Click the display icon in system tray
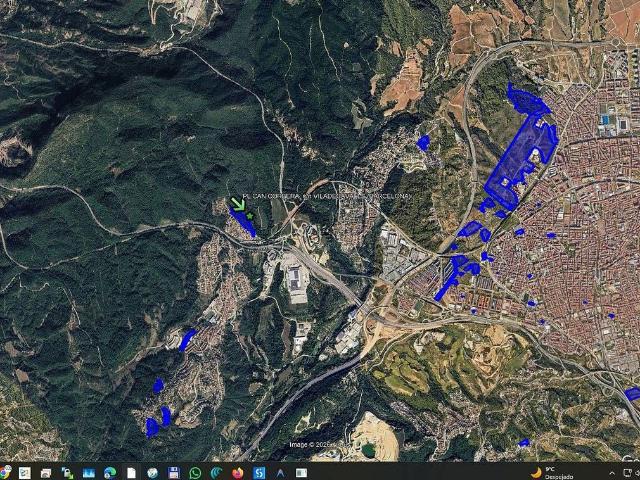Screen dimensions: 640x480 pos(629,473)
